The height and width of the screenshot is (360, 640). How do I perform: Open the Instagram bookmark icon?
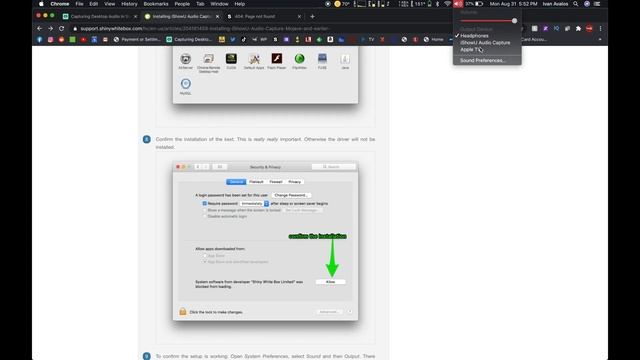coord(50,40)
